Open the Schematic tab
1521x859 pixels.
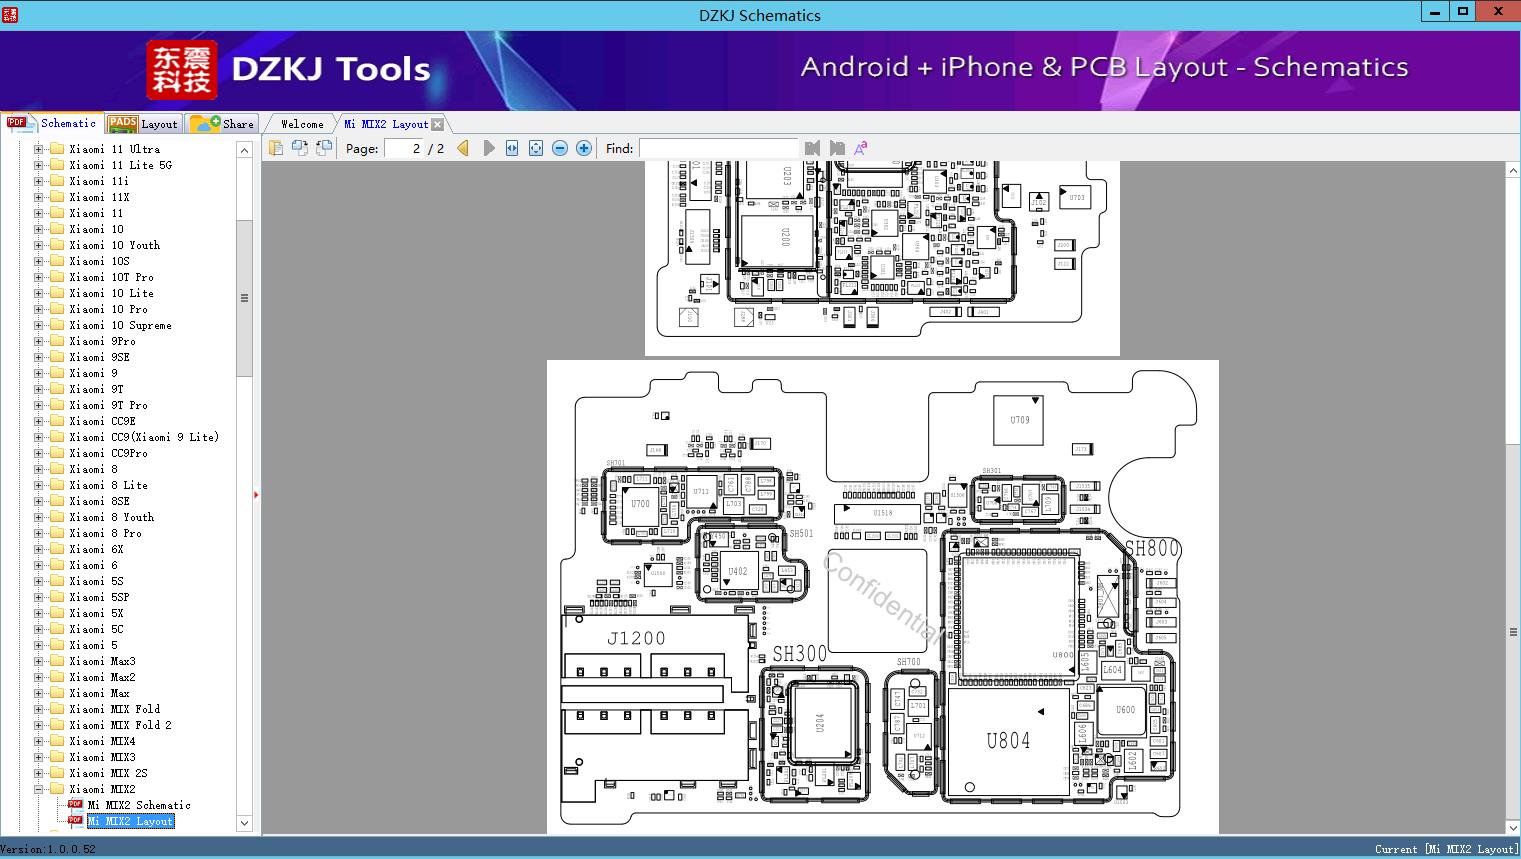(52, 123)
